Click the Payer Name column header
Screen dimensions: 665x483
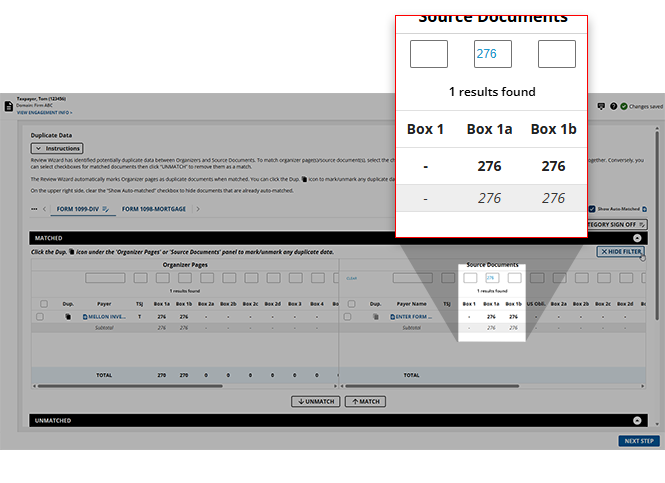(411, 304)
